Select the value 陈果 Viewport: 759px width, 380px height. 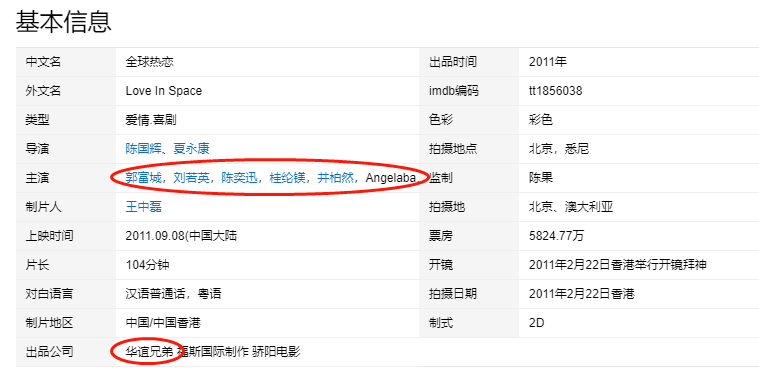pos(541,178)
